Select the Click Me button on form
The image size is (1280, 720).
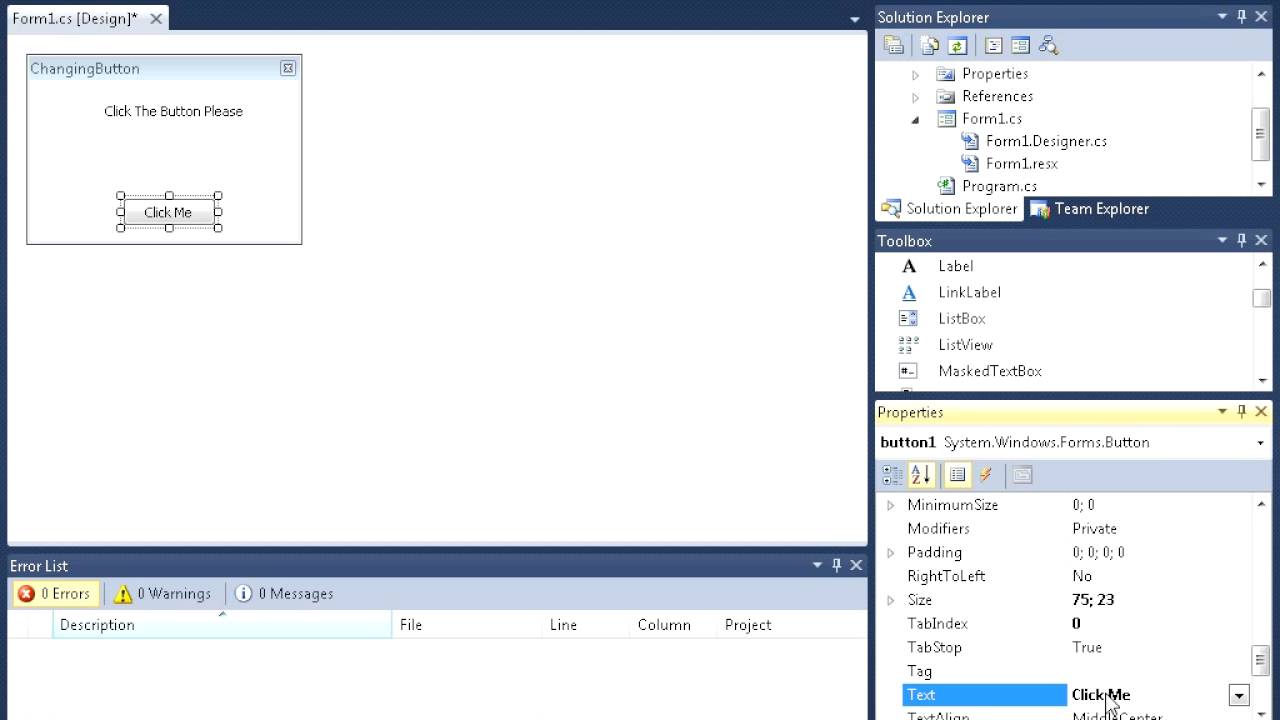pos(168,212)
